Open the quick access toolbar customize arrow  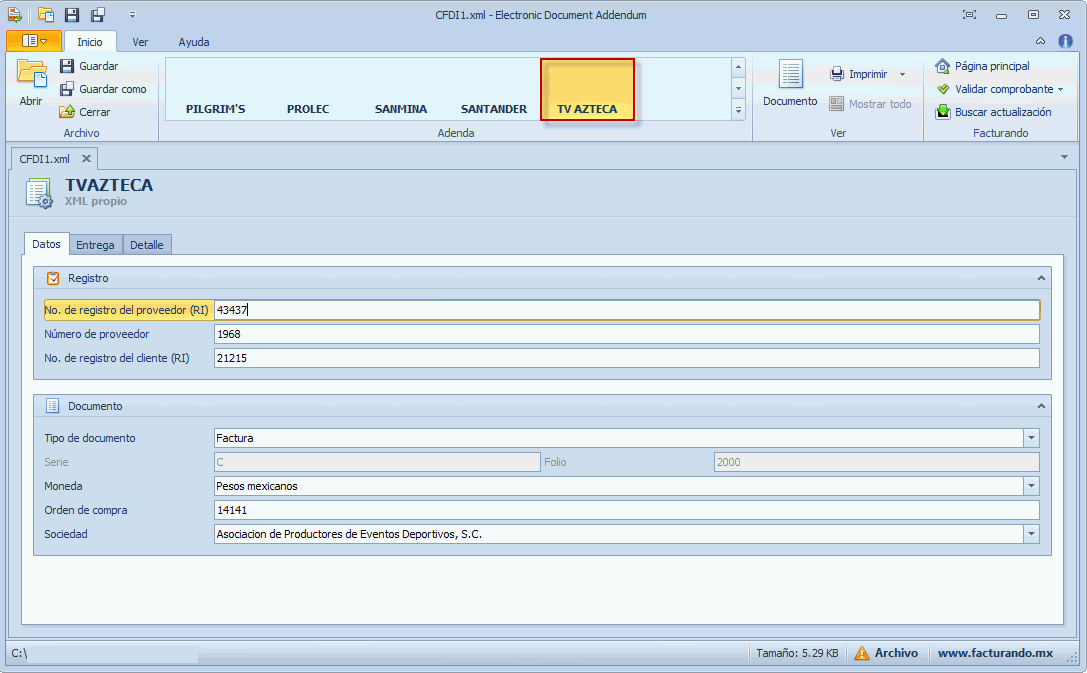[x=132, y=15]
